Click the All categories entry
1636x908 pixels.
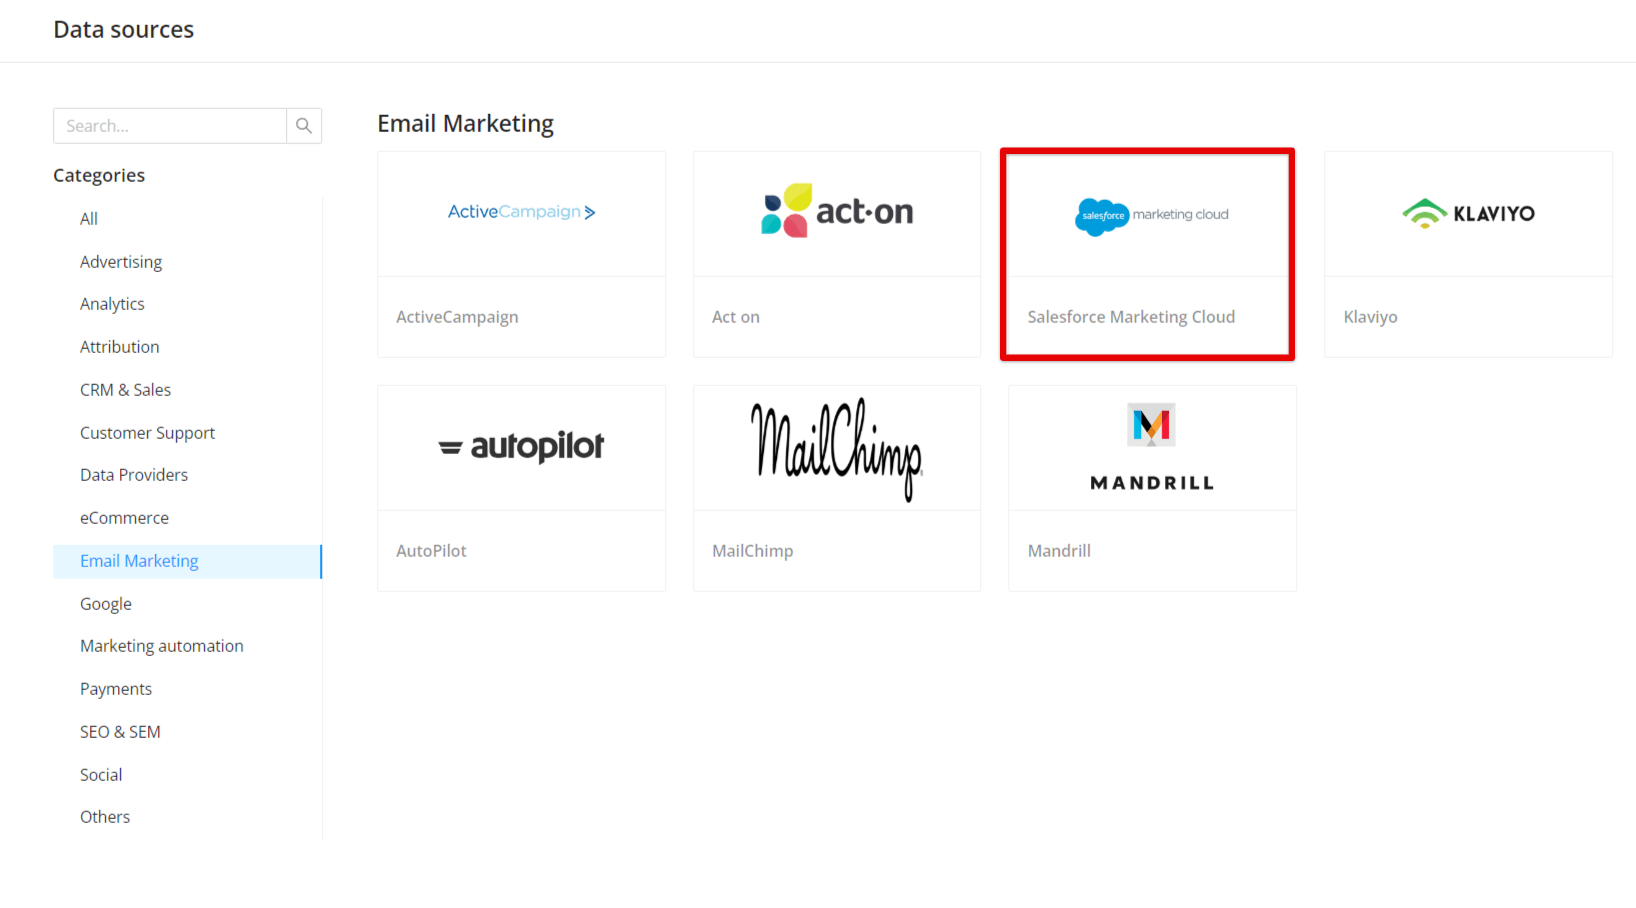coord(88,218)
